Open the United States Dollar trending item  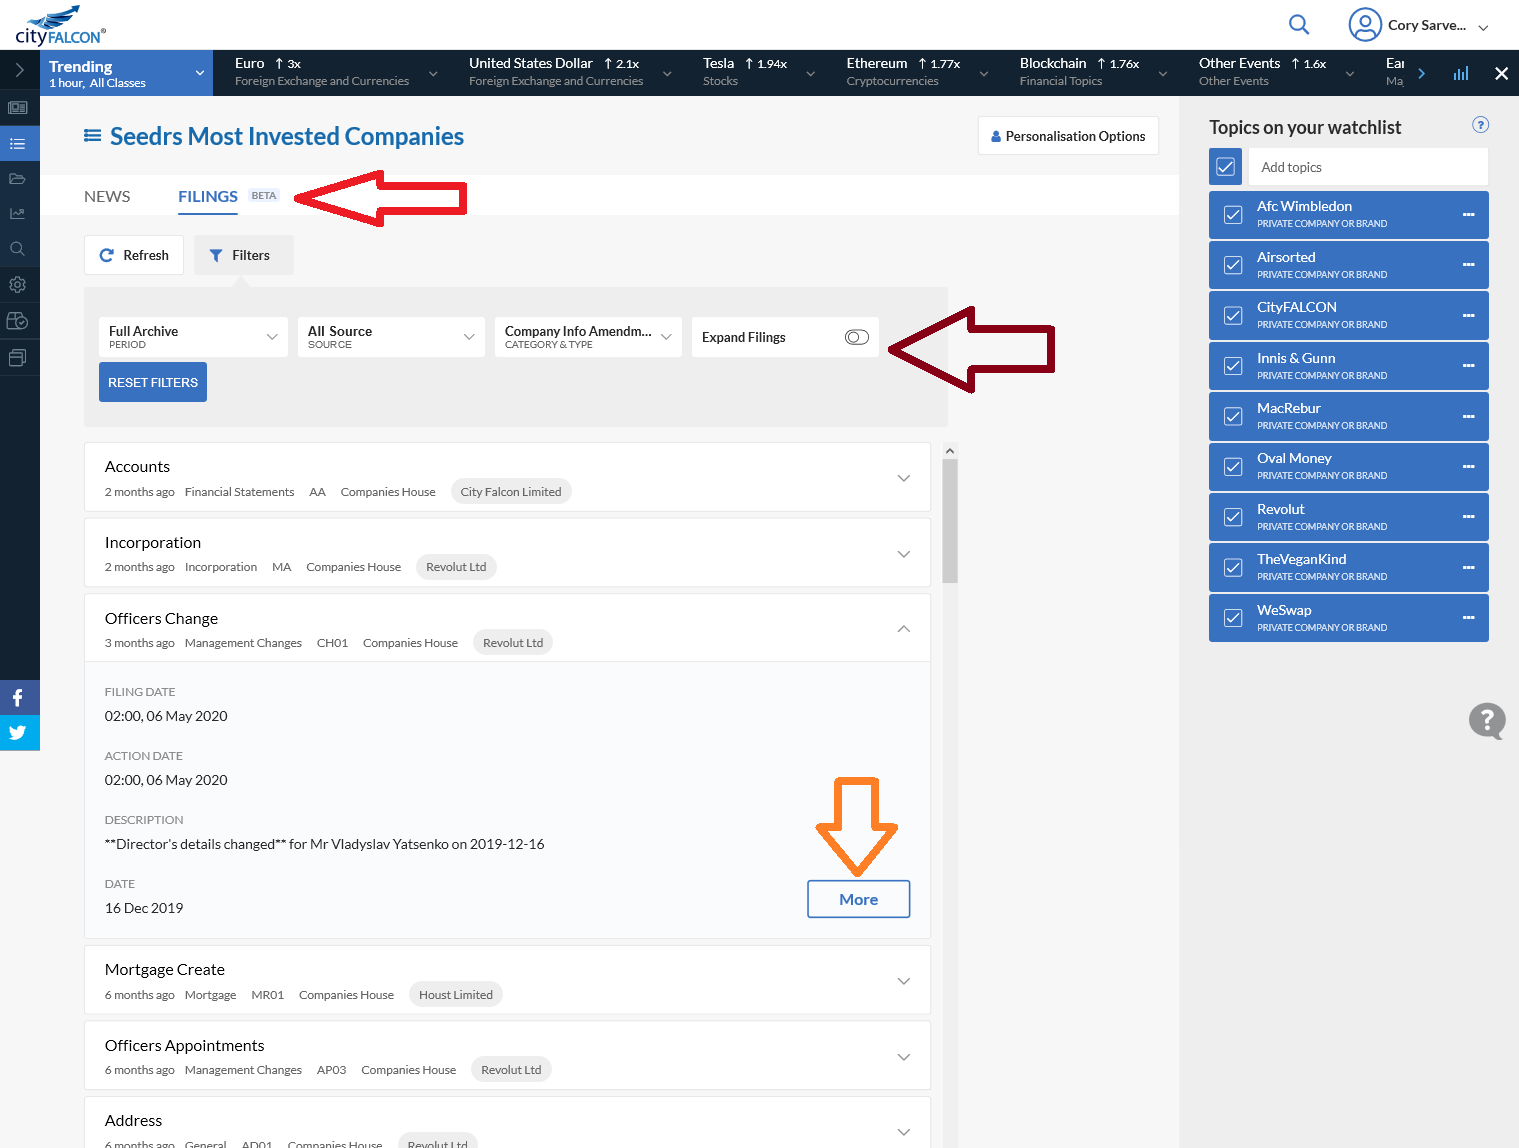coord(570,72)
